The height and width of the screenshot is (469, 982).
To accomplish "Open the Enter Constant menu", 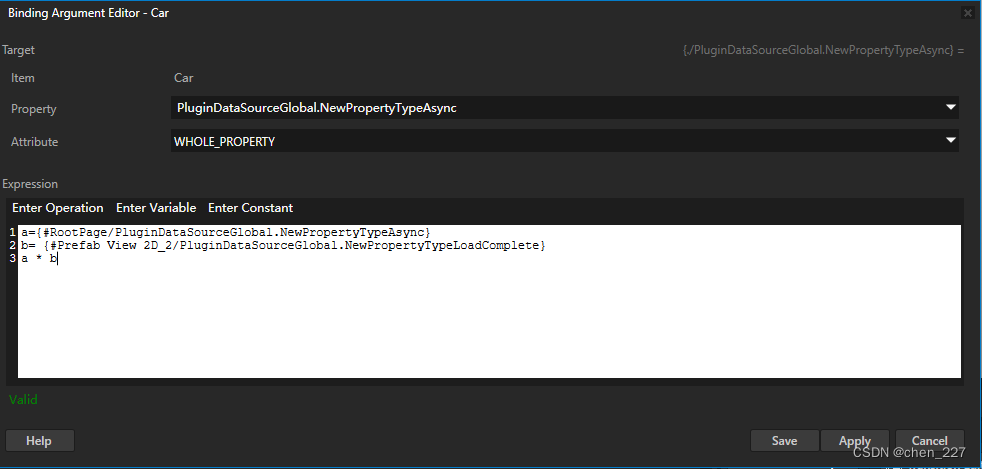I will coord(251,208).
